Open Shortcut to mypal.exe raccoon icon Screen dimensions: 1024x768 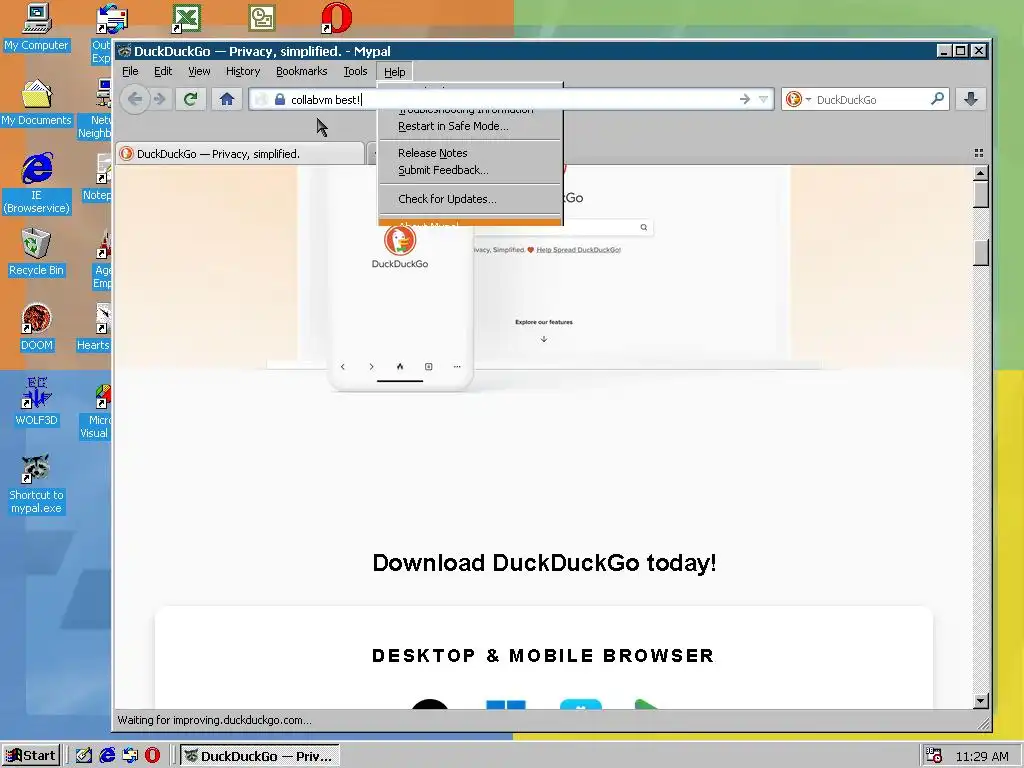point(36,484)
